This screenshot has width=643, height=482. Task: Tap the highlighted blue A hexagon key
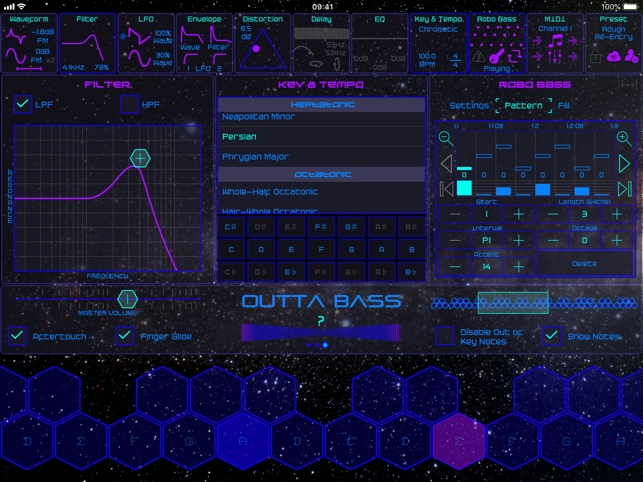click(243, 441)
